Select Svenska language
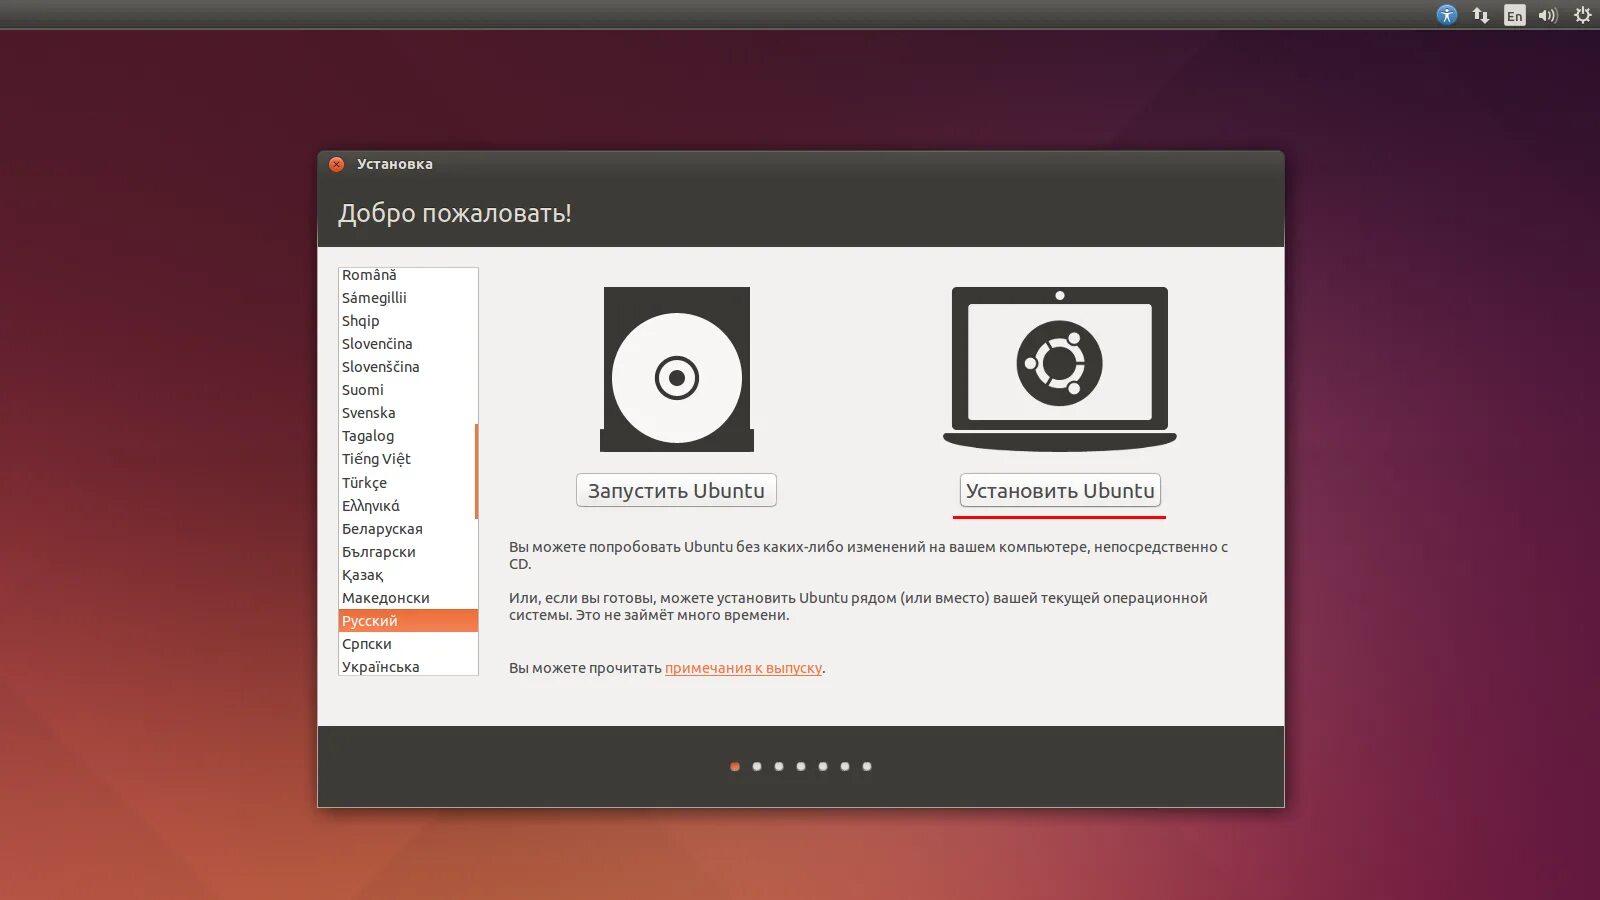 pyautogui.click(x=408, y=413)
